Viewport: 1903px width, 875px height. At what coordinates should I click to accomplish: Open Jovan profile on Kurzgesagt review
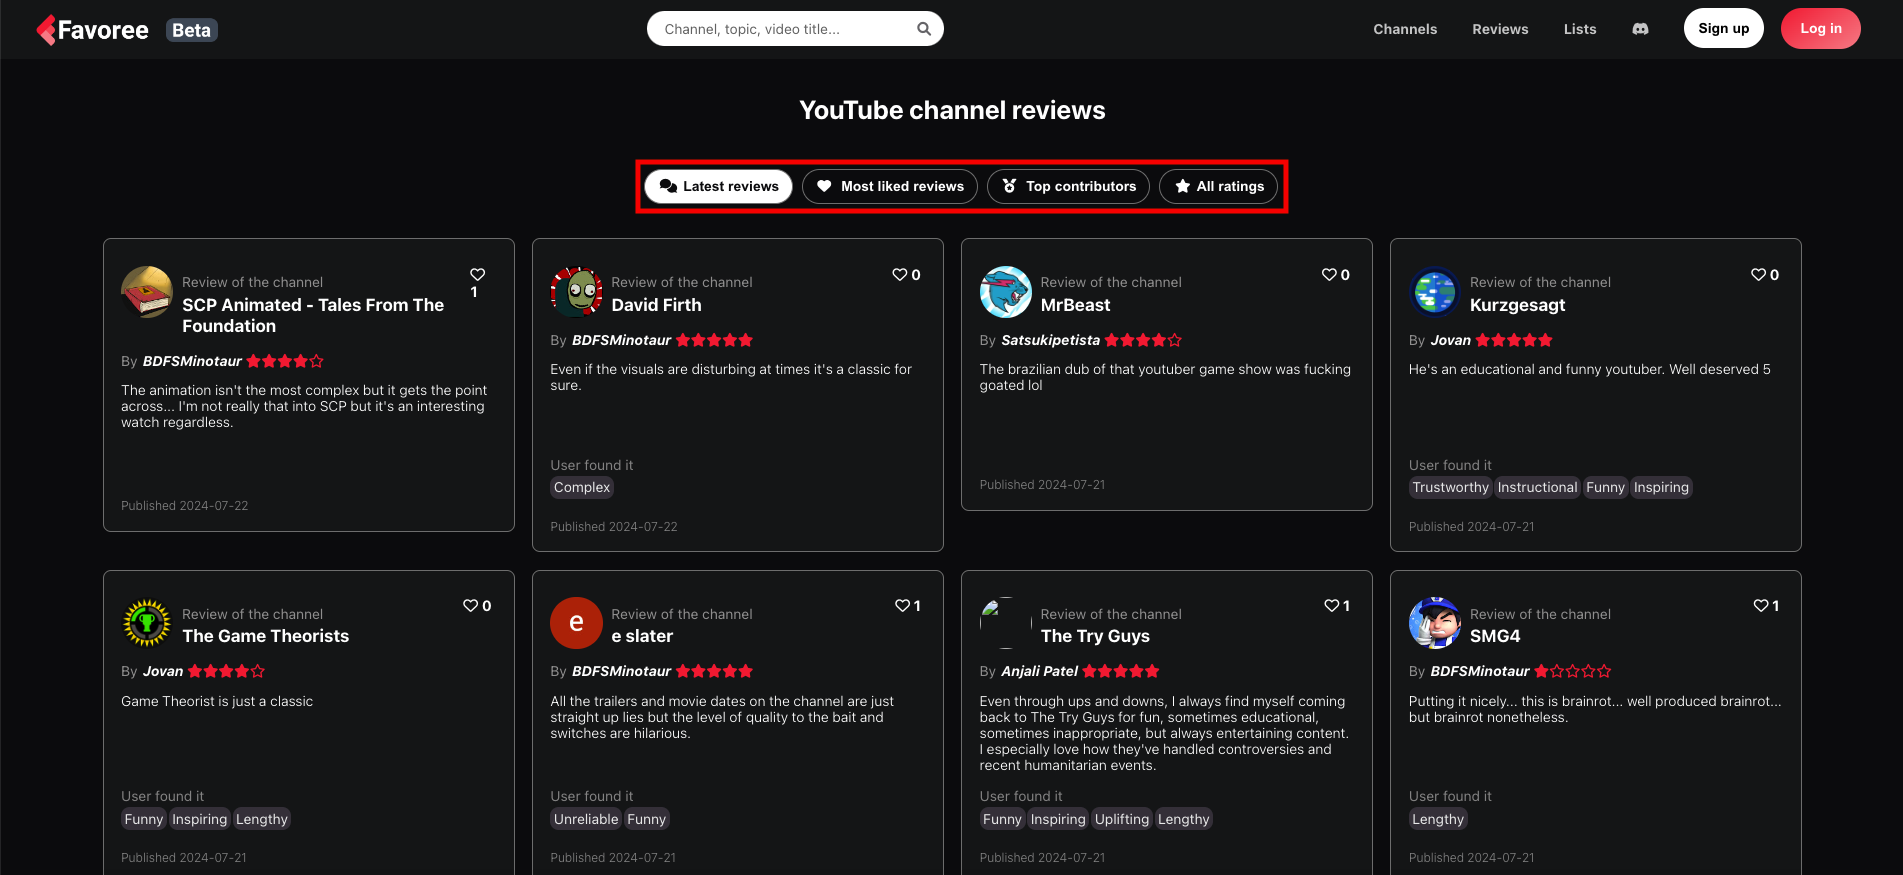[x=1450, y=340]
